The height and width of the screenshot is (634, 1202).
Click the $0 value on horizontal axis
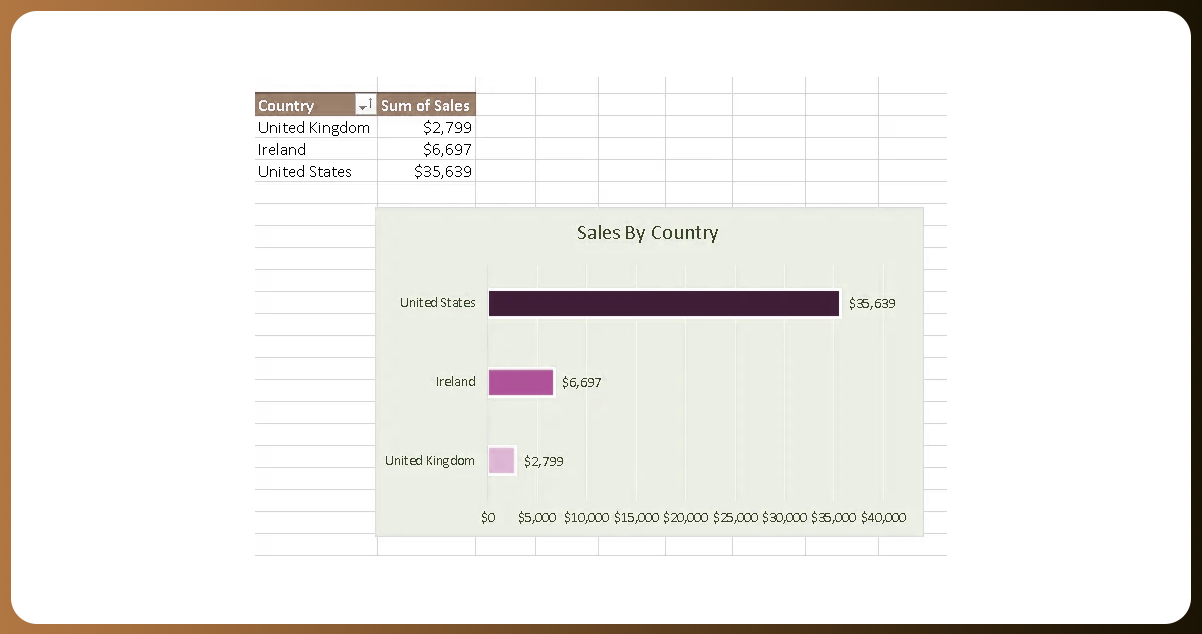click(488, 518)
